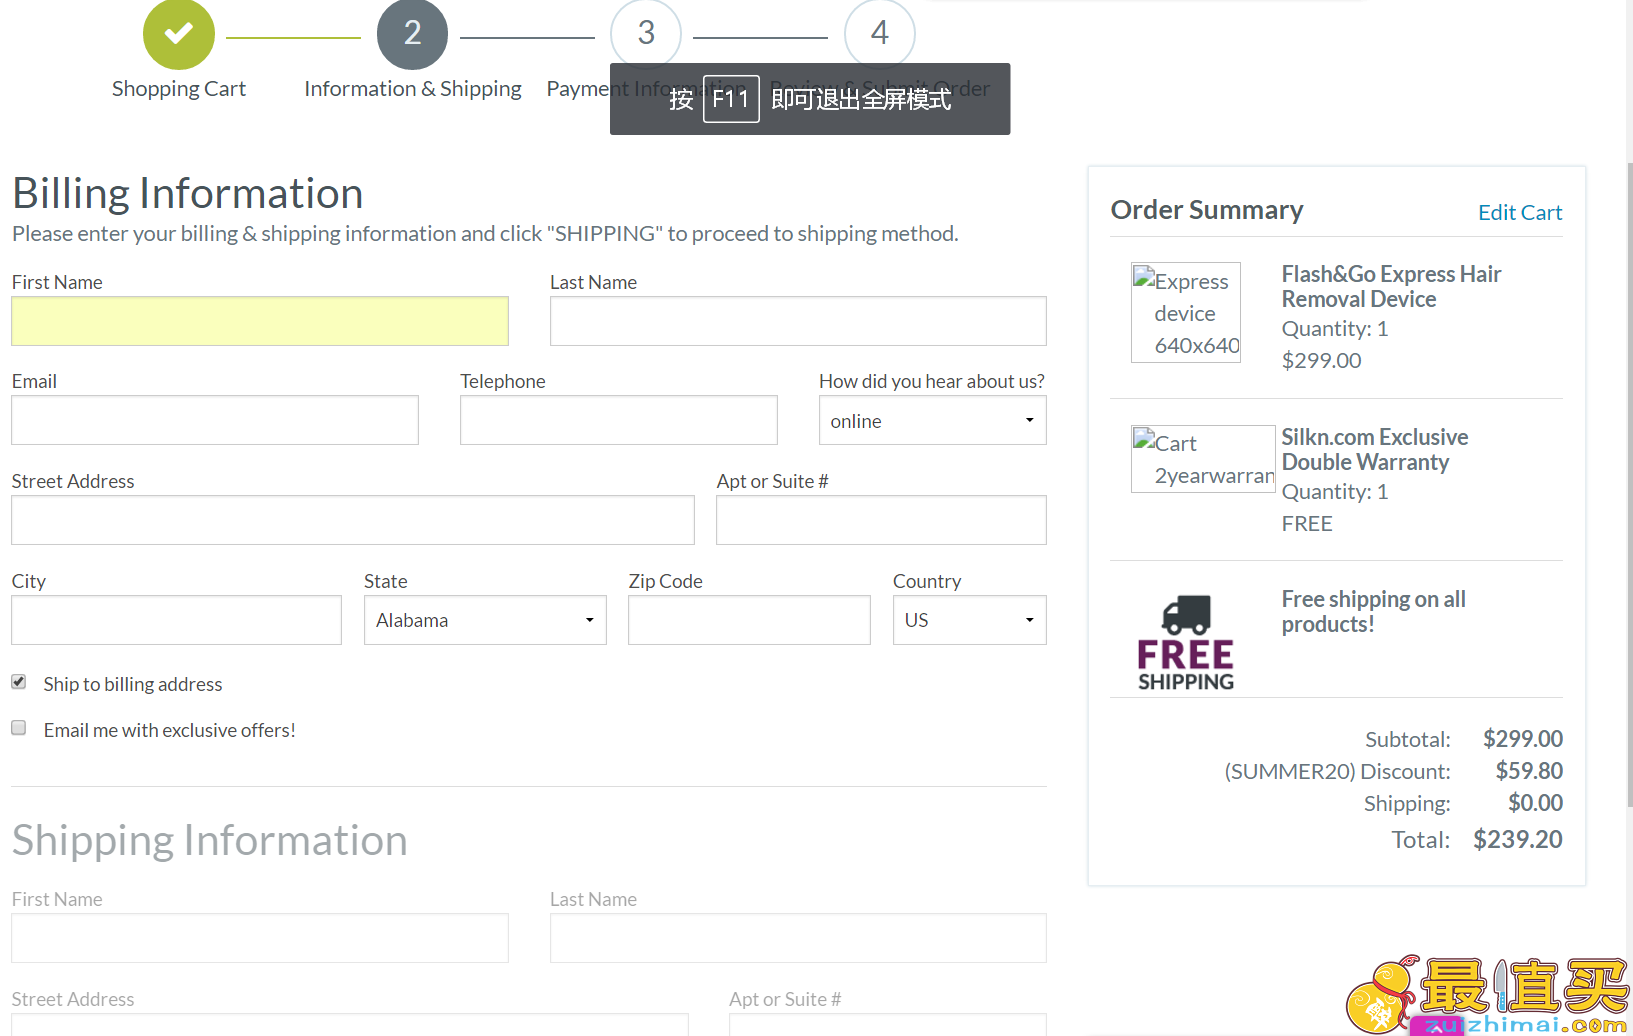
Task: Click into the Telephone input field
Action: 619,420
